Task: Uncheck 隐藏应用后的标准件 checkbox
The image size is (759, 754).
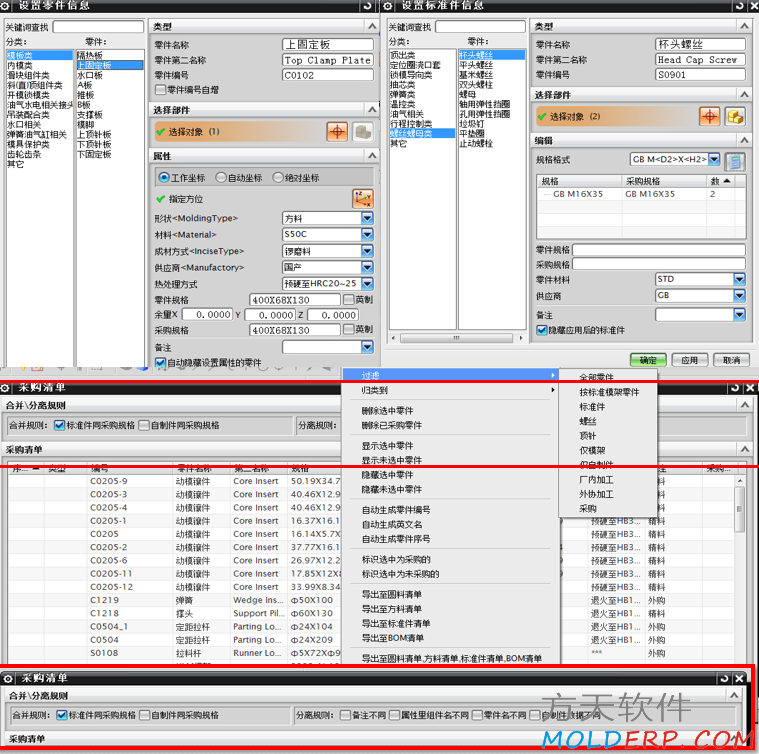Action: pos(542,329)
